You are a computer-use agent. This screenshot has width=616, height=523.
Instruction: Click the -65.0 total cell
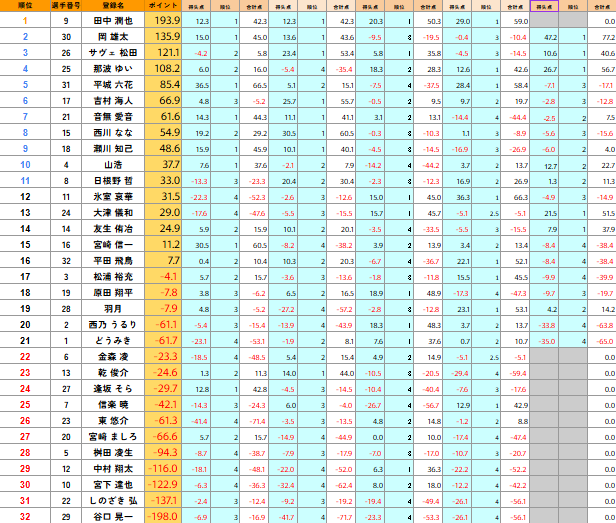tap(602, 341)
